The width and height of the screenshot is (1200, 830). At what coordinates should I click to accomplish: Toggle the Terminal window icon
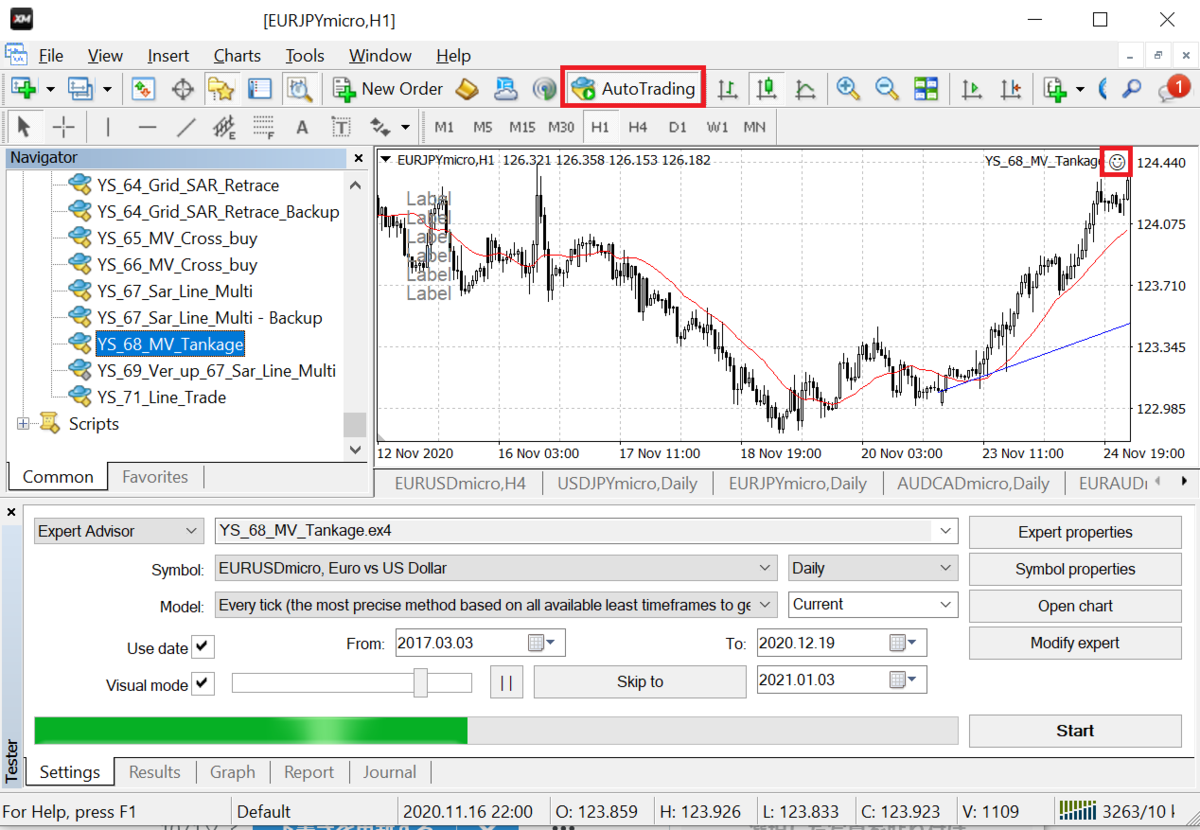259,89
